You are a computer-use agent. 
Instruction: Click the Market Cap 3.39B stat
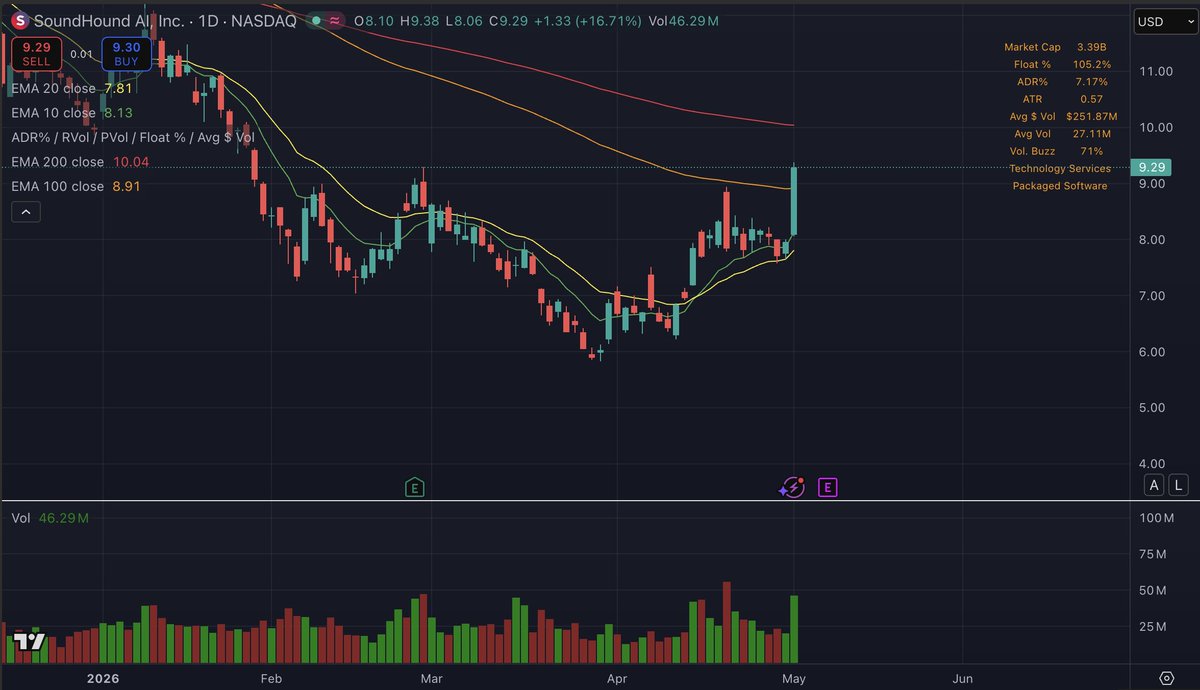click(1057, 47)
